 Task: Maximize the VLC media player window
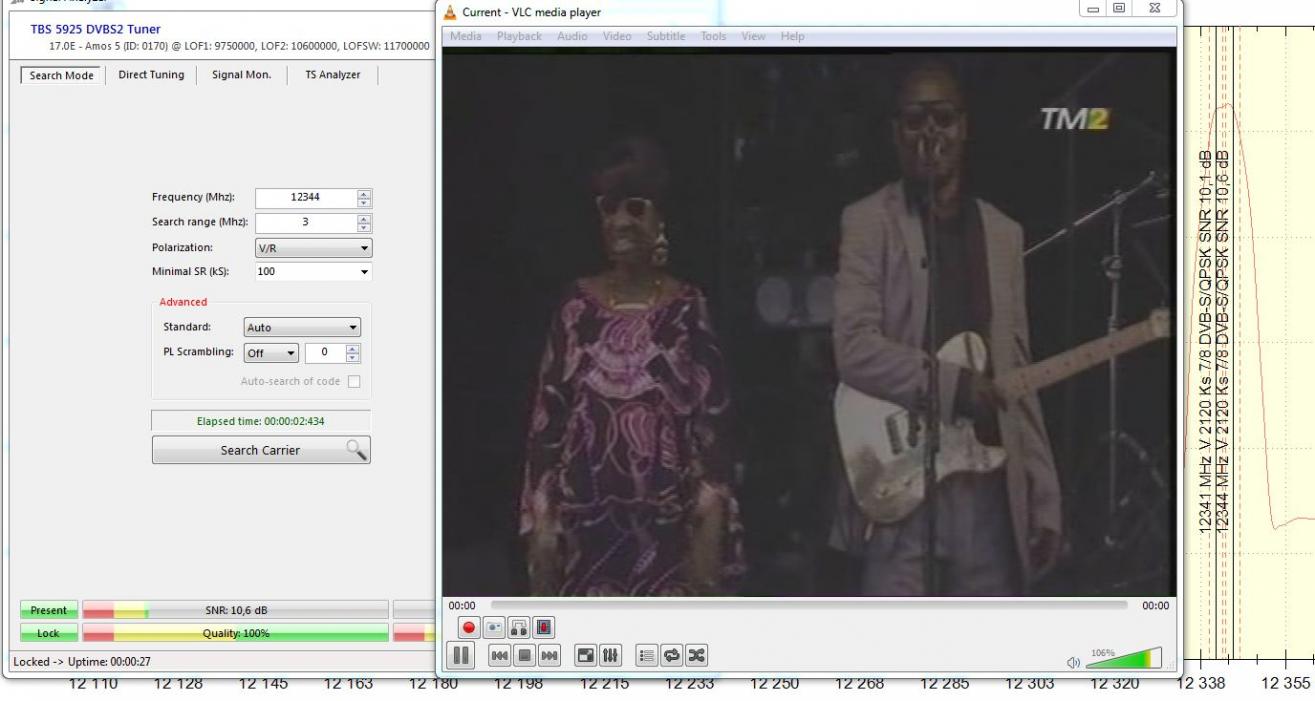coord(1118,8)
